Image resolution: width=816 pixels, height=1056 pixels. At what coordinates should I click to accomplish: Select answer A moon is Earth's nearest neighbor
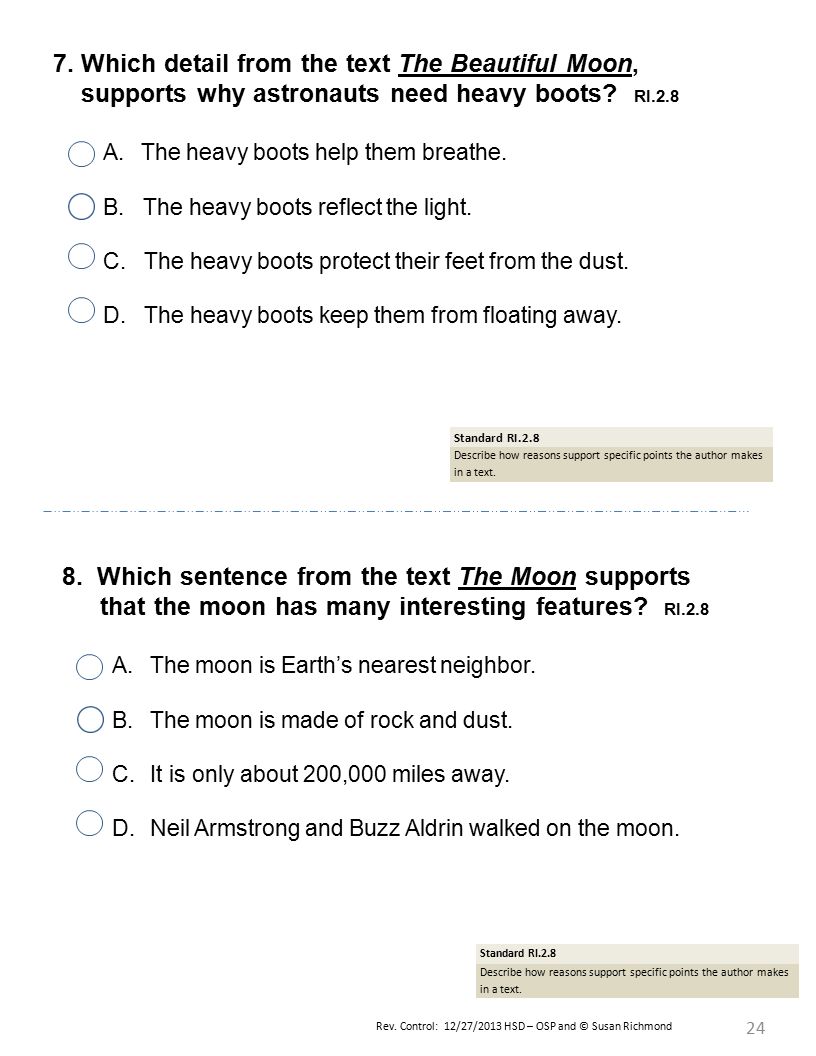tap(90, 667)
